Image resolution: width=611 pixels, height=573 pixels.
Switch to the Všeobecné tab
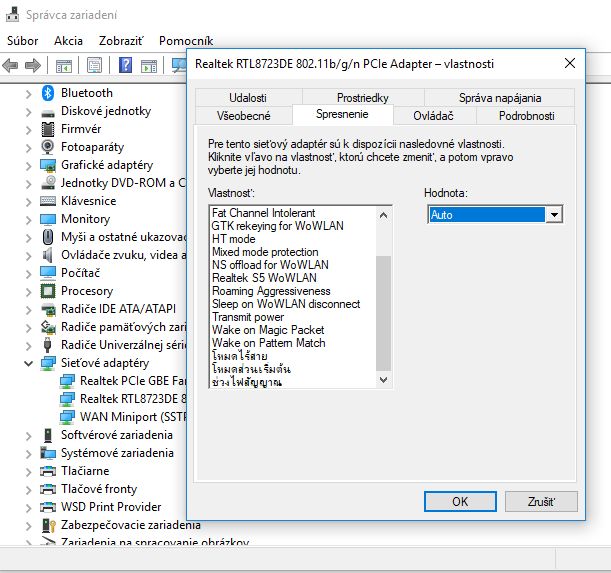coord(244,116)
